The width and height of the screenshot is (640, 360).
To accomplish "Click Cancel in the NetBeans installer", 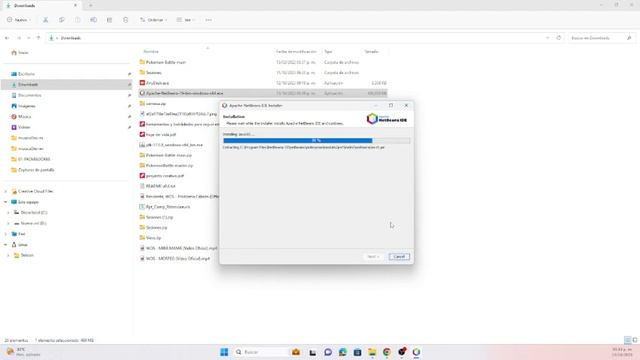I will point(399,257).
